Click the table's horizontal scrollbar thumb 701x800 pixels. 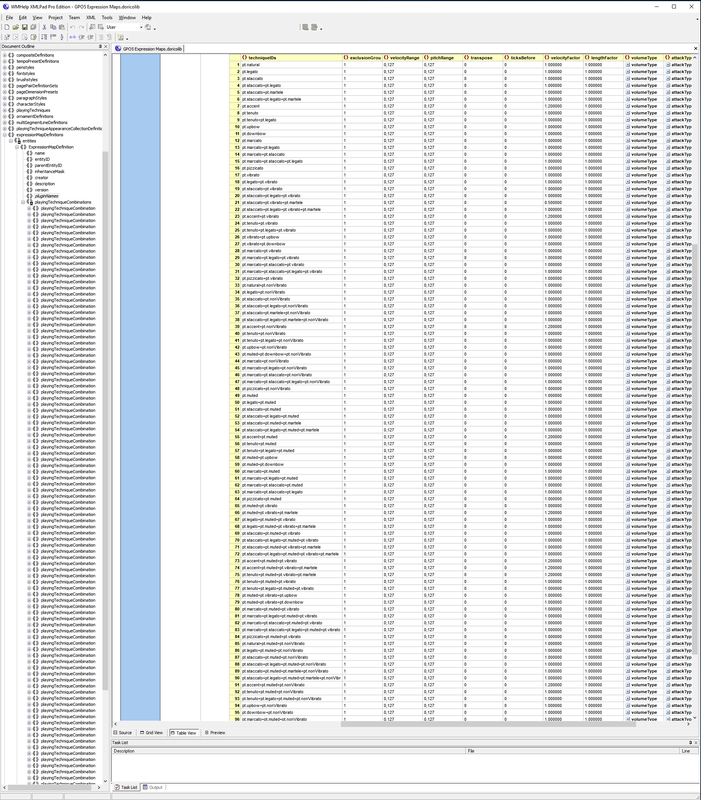(x=488, y=724)
